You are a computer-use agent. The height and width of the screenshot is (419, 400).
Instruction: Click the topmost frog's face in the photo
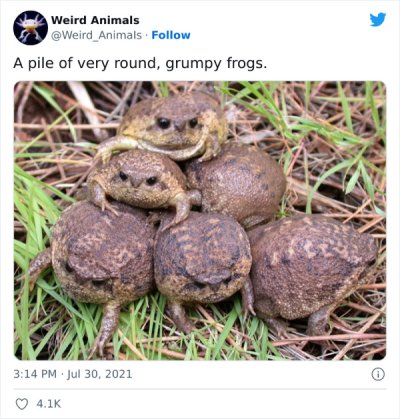(x=177, y=124)
